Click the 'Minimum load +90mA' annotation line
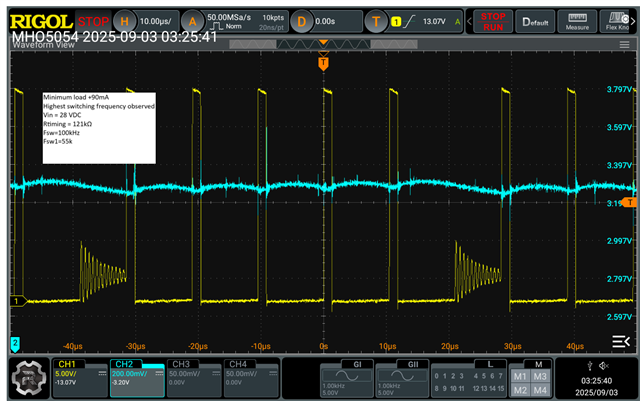Image resolution: width=640 pixels, height=401 pixels. click(76, 97)
